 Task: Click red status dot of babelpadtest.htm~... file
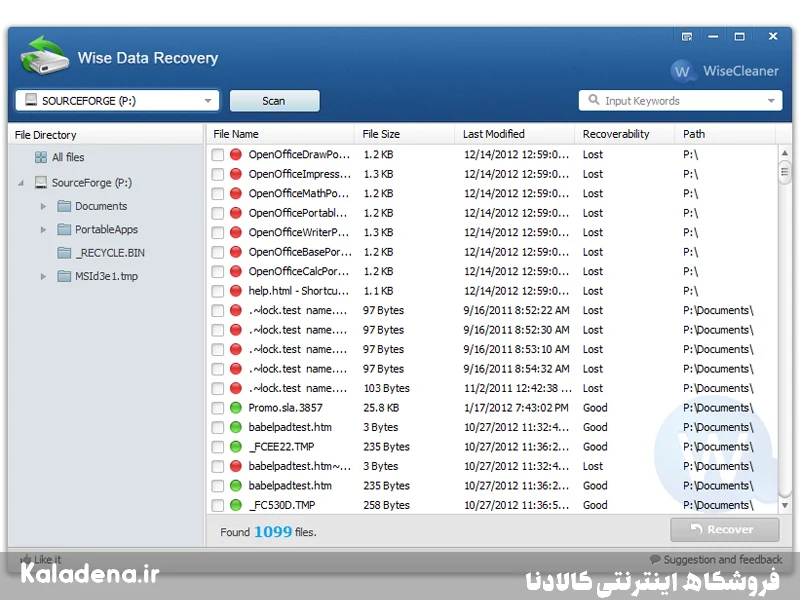(236, 466)
